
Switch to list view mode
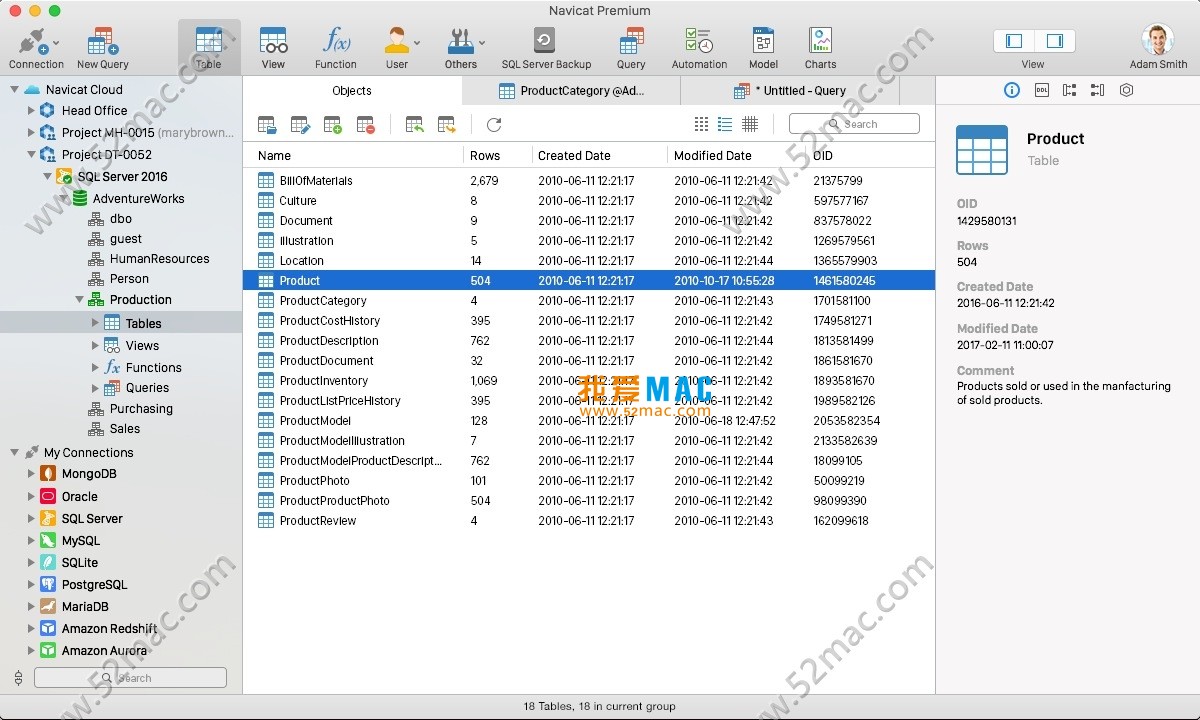(725, 124)
